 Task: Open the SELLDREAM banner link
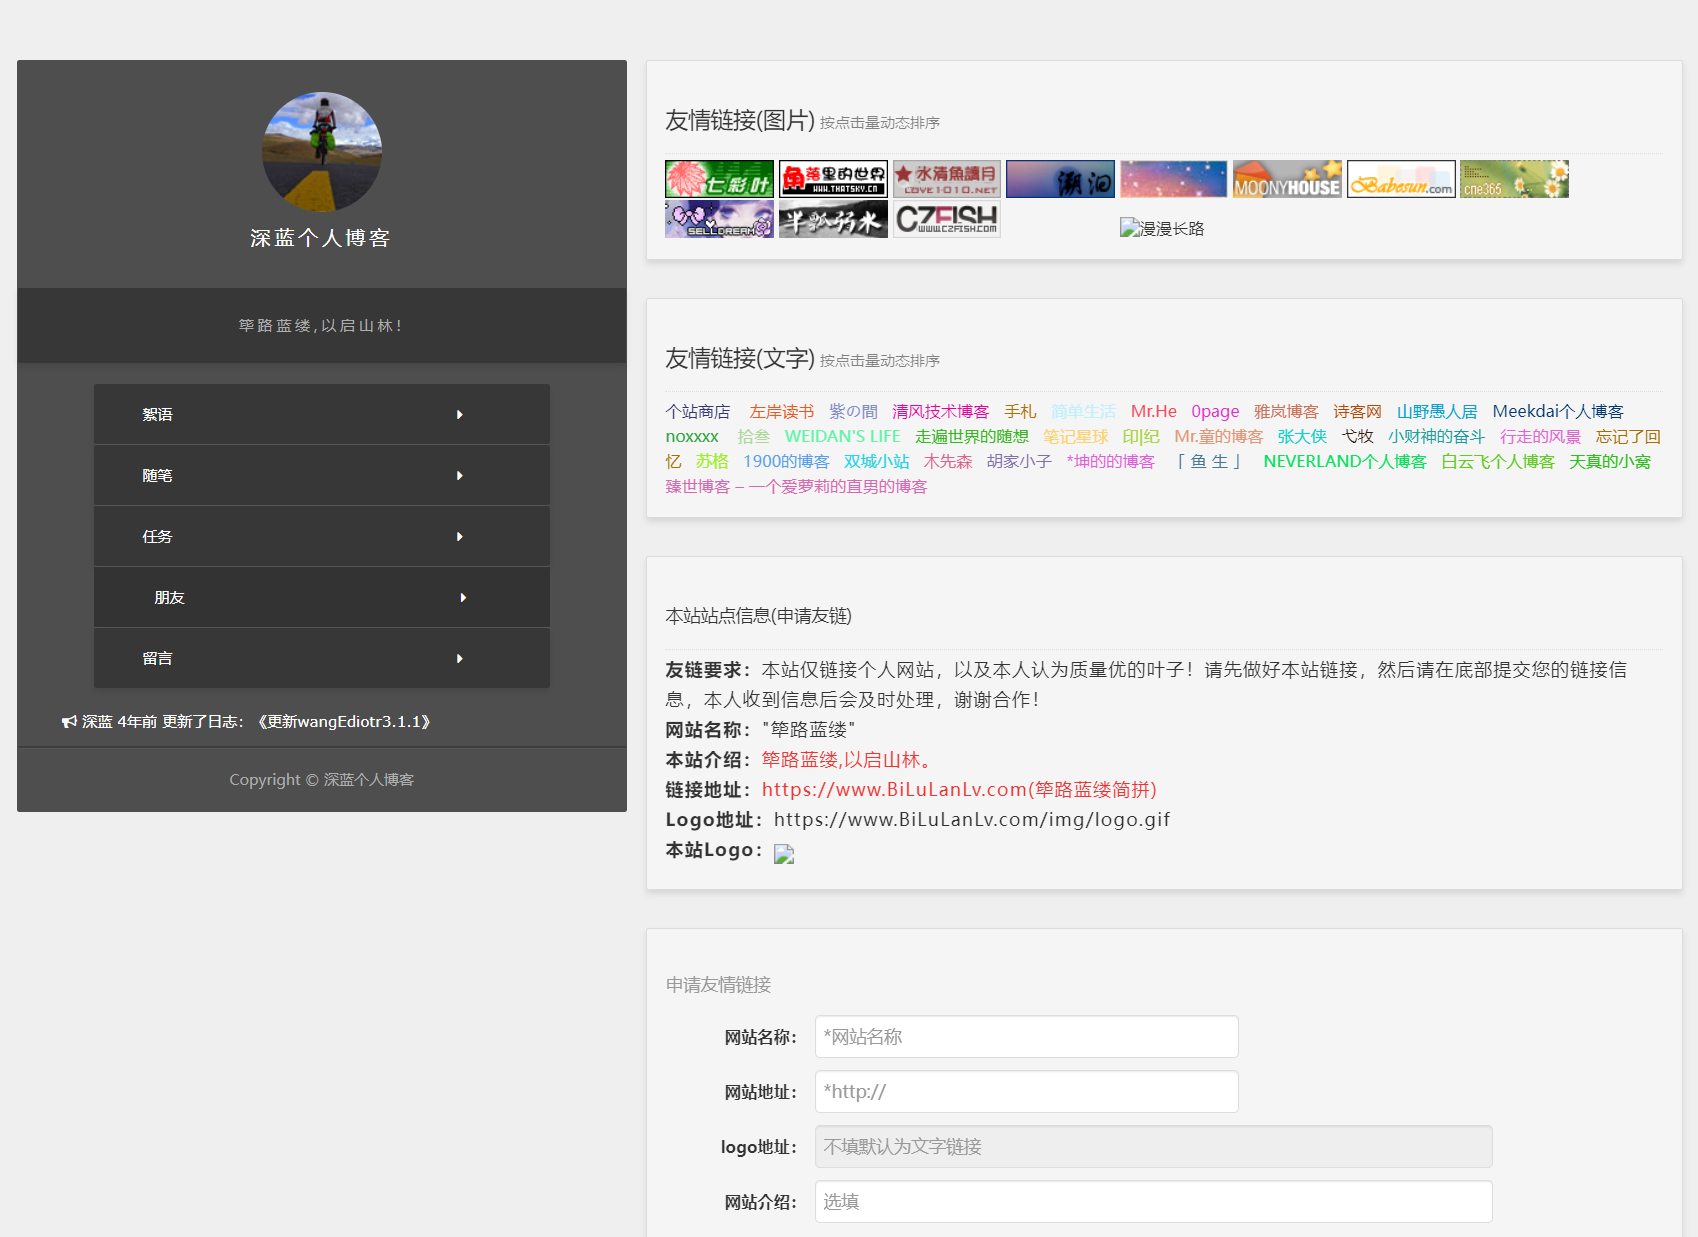pyautogui.click(x=719, y=219)
